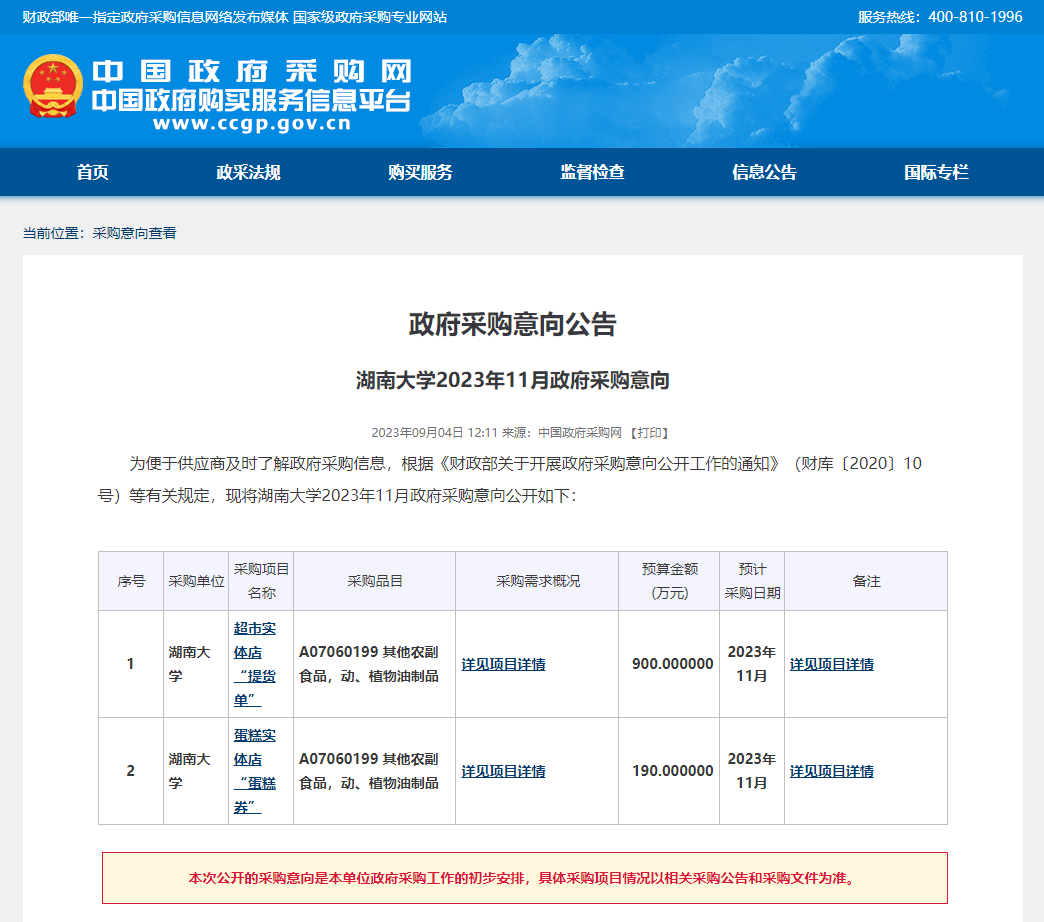Click the 预计采购日期 column header
Image resolution: width=1044 pixels, height=922 pixels.
point(752,581)
